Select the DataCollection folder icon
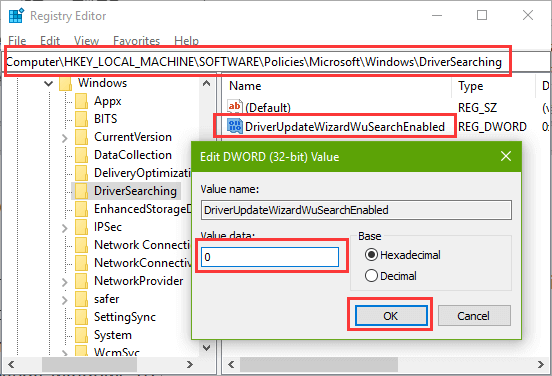The width and height of the screenshot is (552, 376). 81,155
